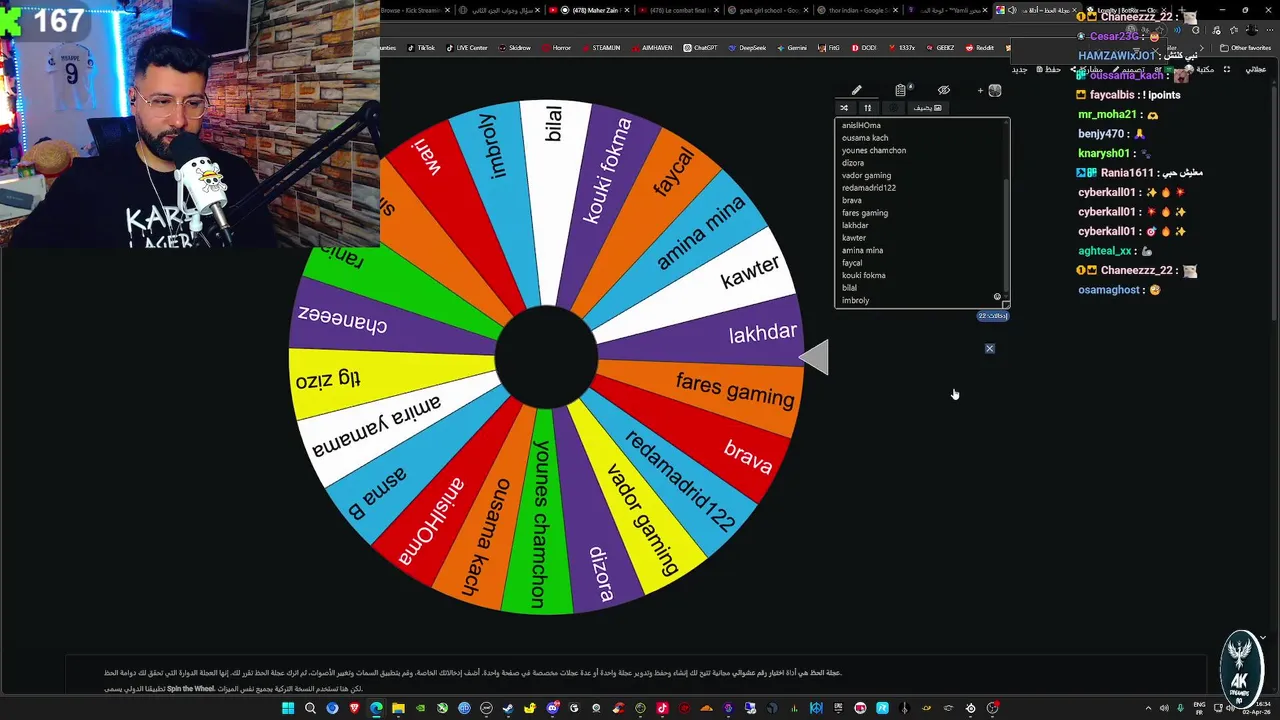Screen dimensions: 1280x720
Task: Open File Explorer from taskbar
Action: [x=398, y=708]
